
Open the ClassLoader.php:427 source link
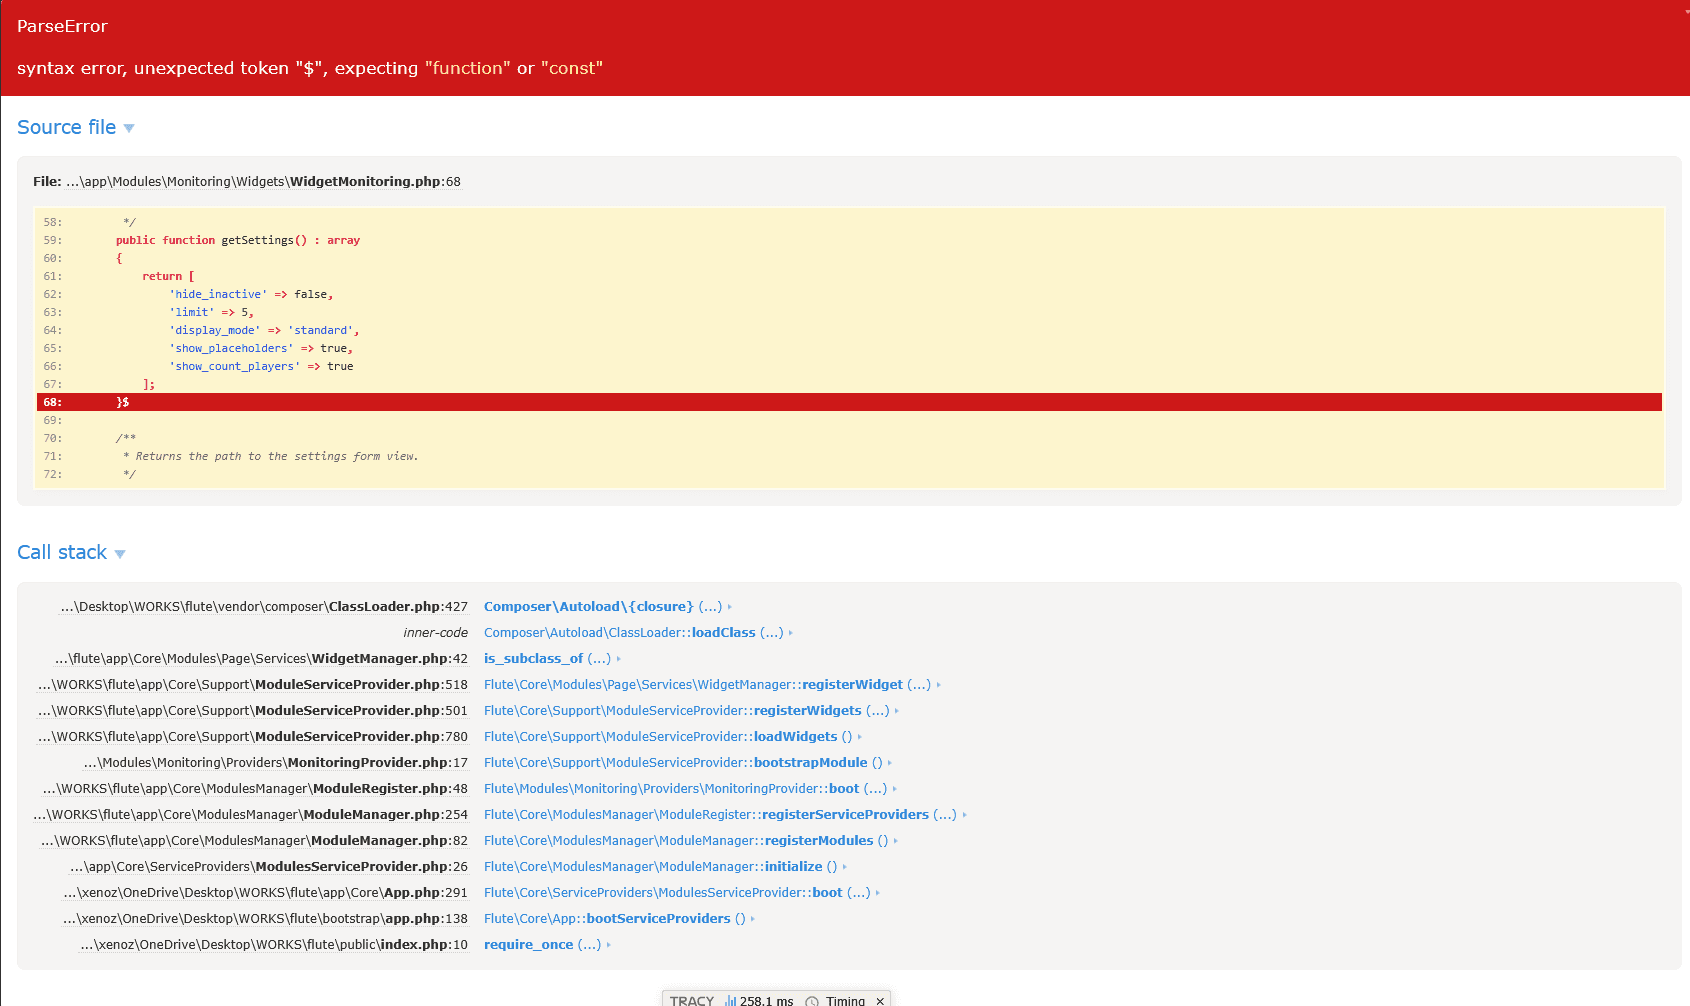[264, 607]
